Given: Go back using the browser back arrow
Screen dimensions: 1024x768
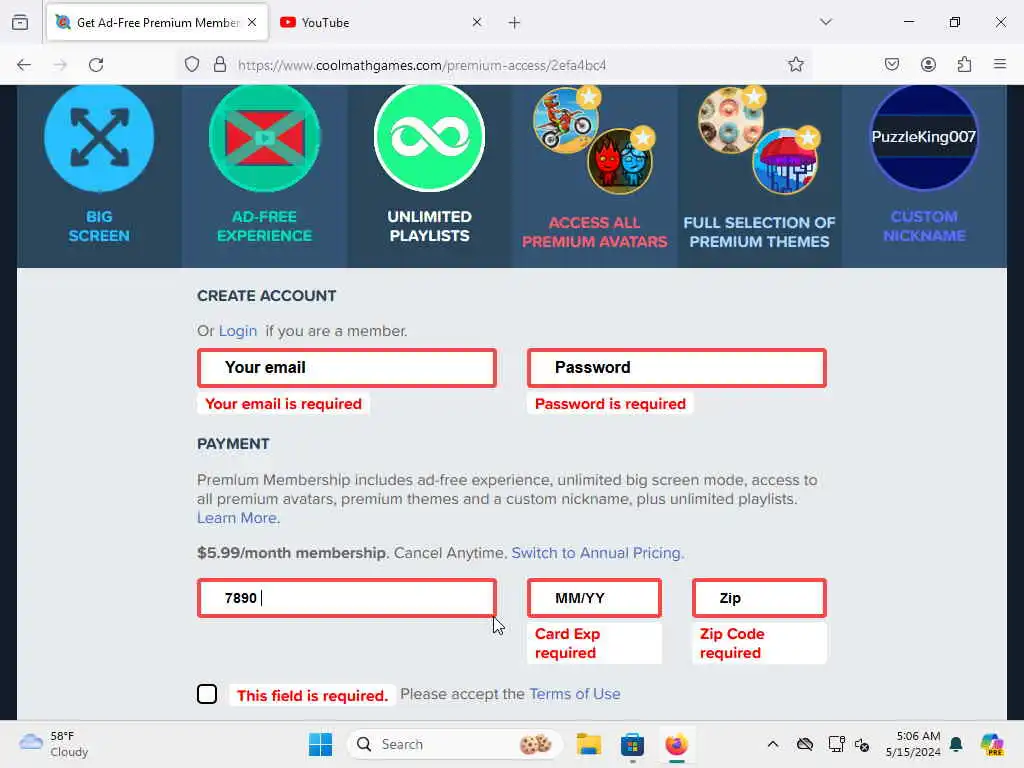Looking at the screenshot, I should tap(24, 65).
